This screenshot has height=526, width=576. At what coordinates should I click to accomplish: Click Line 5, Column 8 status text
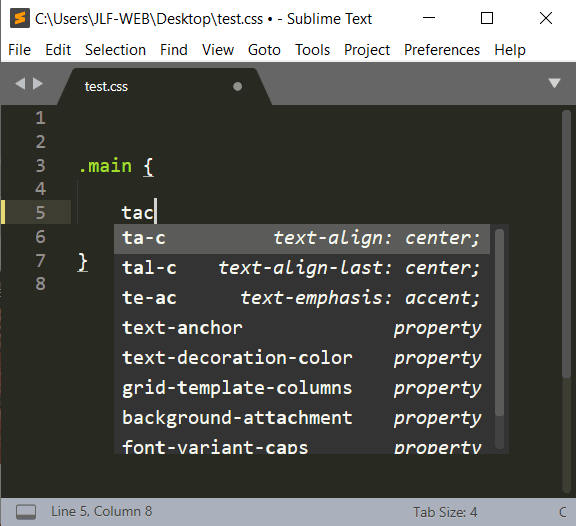[101, 511]
